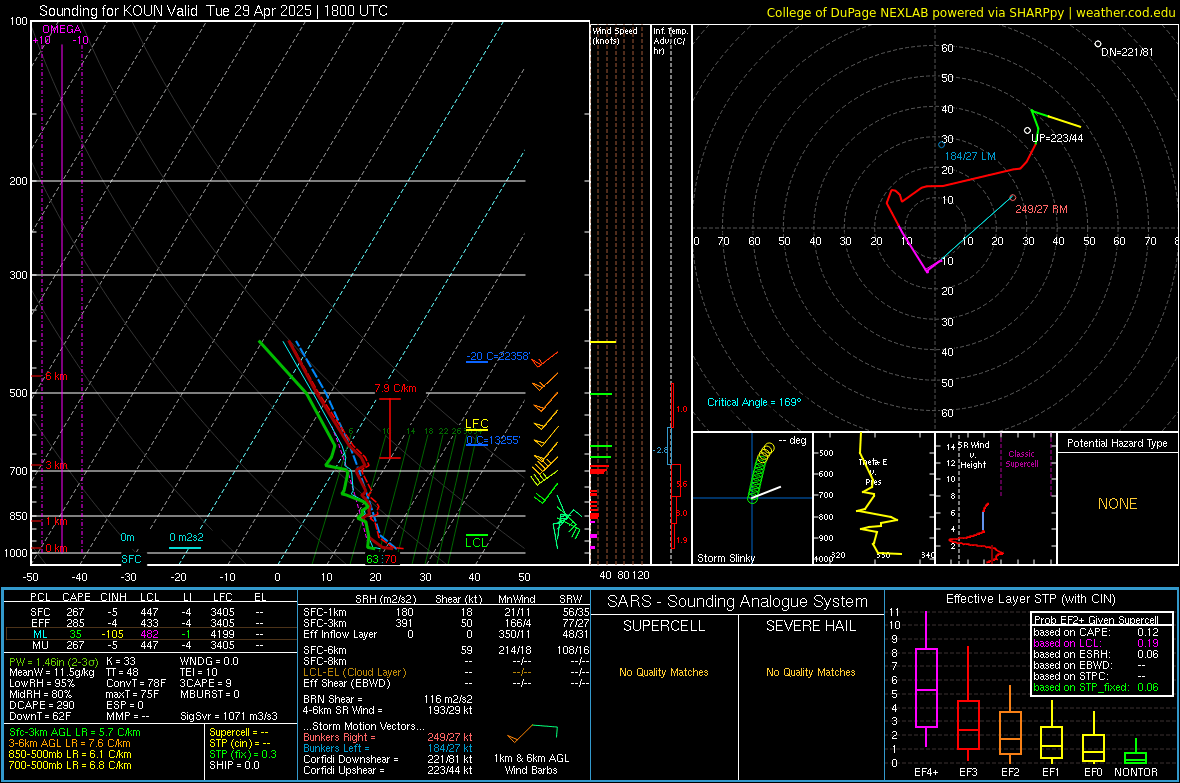Image resolution: width=1180 pixels, height=783 pixels.
Task: Click the 700-500mb LR = 6.8 C/km line
Action: [x=70, y=765]
